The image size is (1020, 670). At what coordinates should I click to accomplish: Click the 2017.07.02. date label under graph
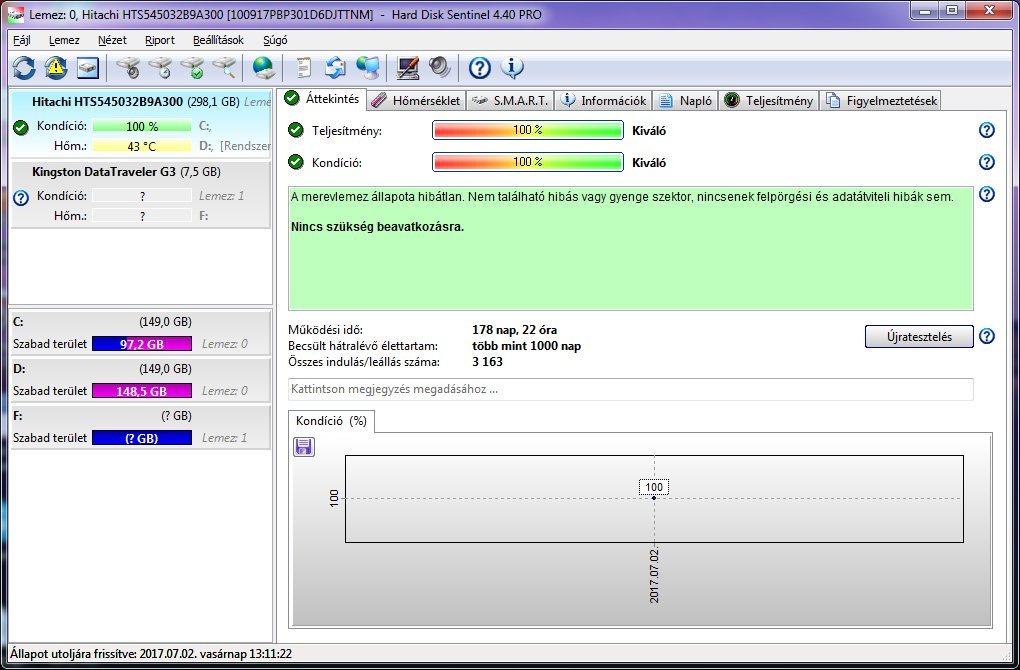pyautogui.click(x=654, y=575)
